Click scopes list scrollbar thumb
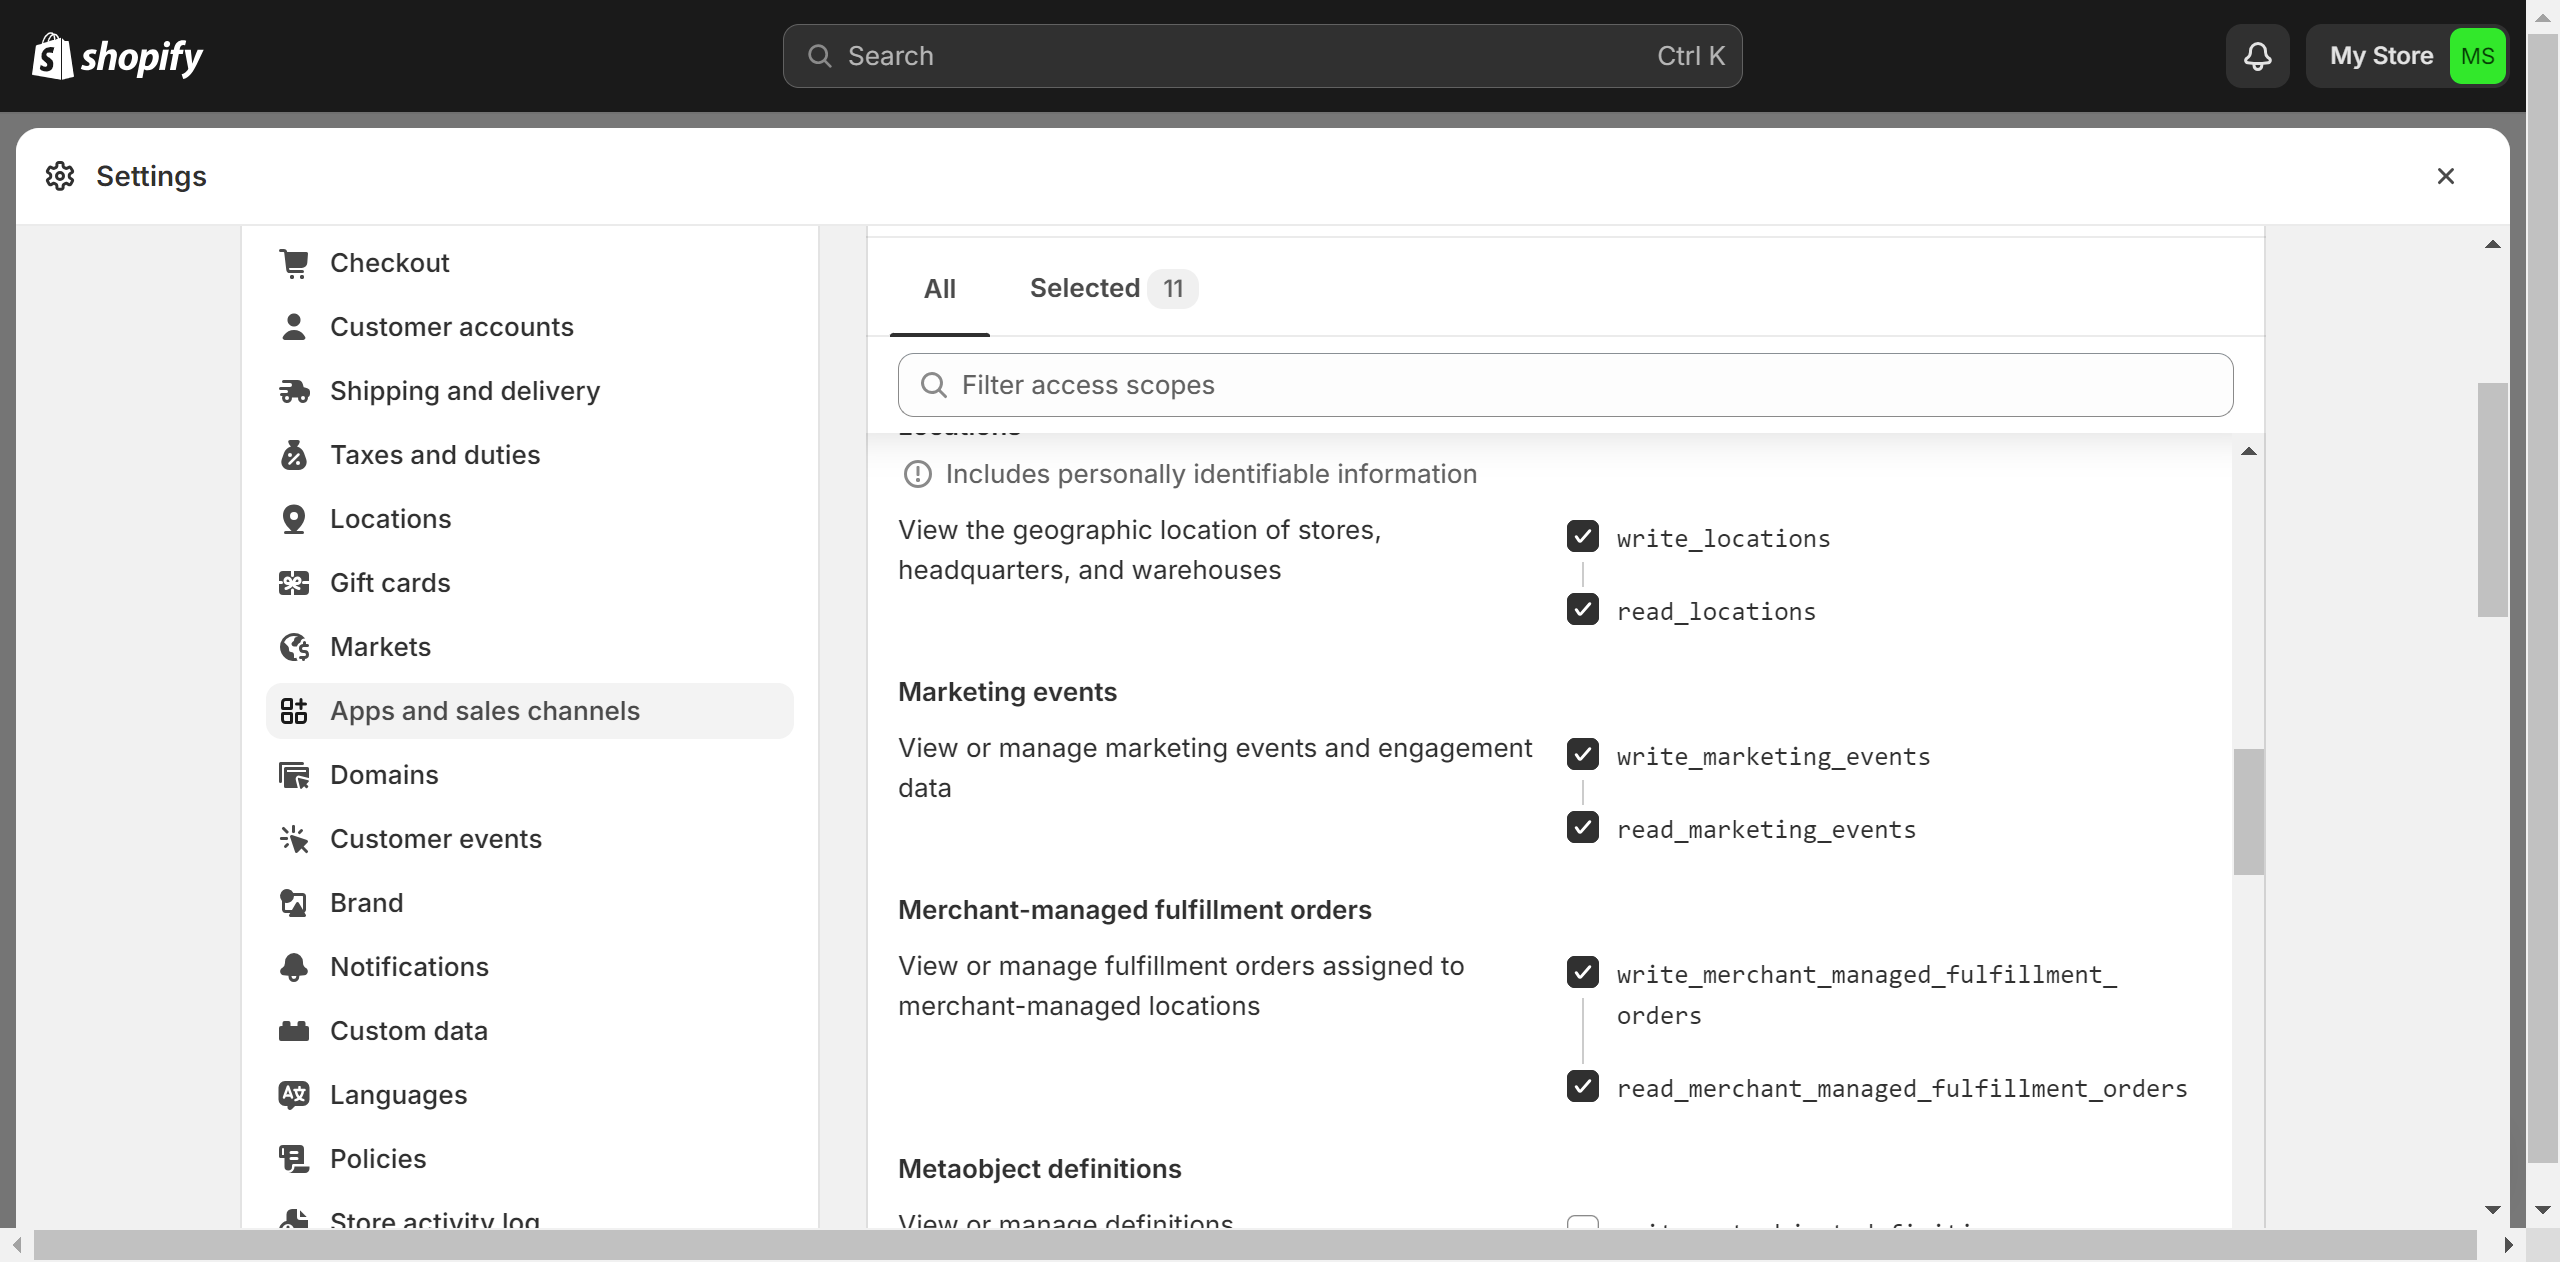 click(x=2248, y=812)
